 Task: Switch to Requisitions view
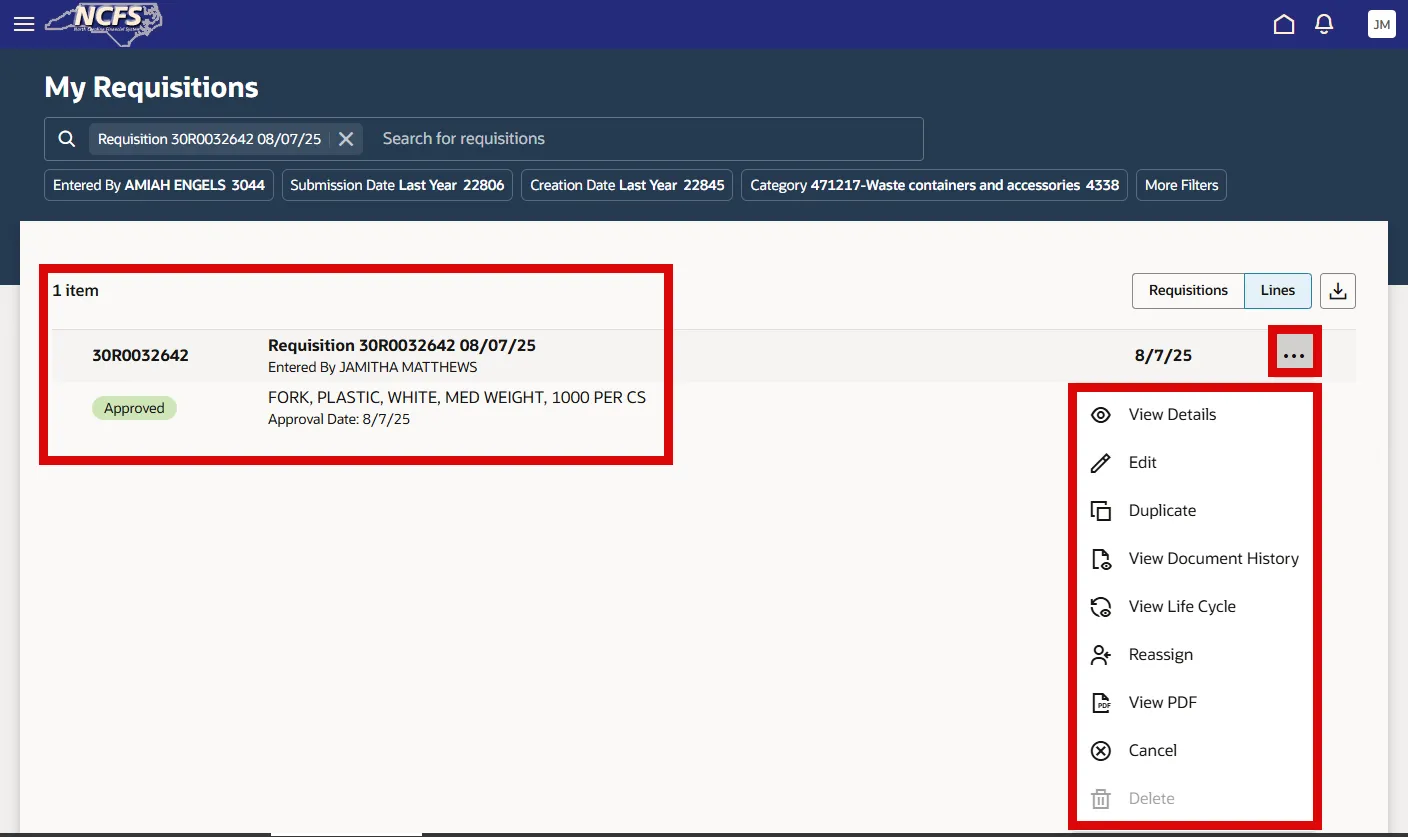1188,291
